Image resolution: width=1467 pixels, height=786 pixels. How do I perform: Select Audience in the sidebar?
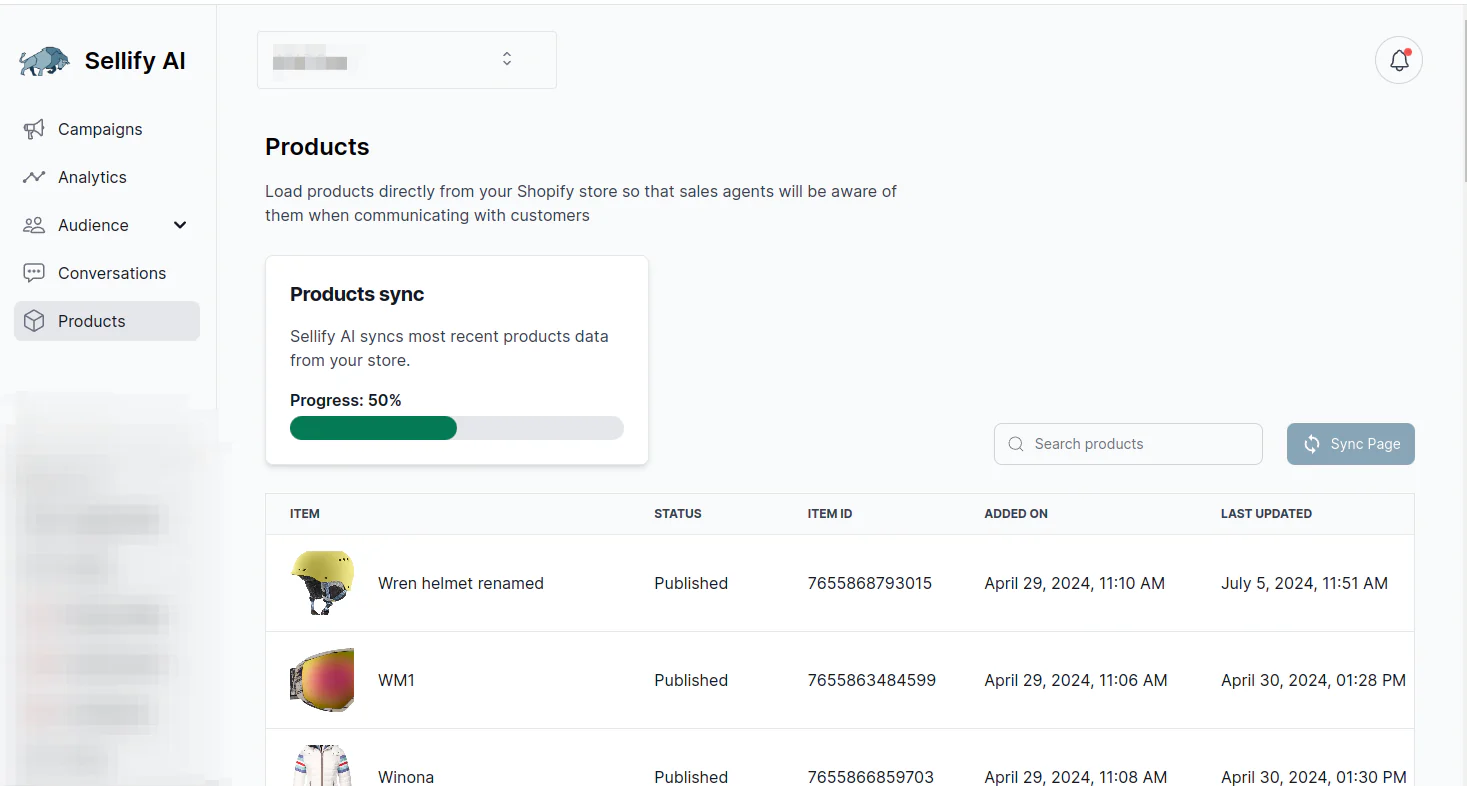click(x=107, y=225)
